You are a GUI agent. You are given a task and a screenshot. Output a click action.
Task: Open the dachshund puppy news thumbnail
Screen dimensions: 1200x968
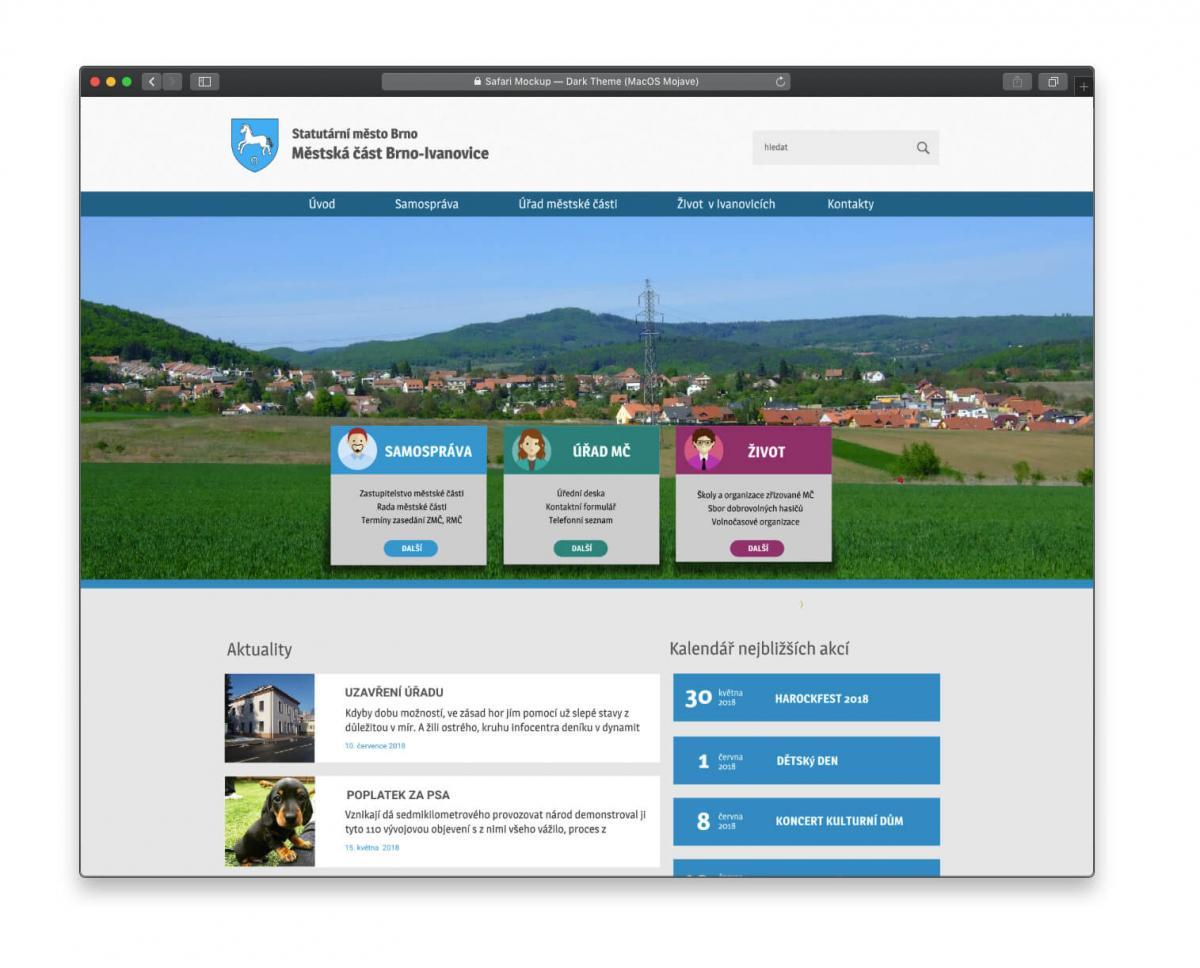click(270, 821)
